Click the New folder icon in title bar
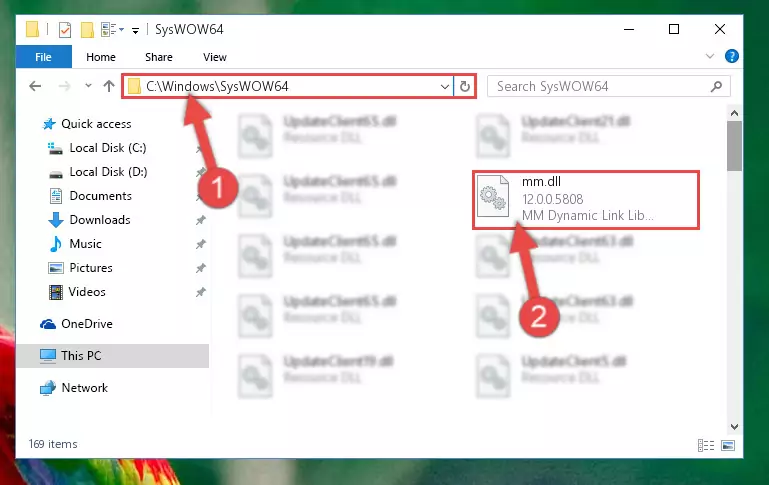The height and width of the screenshot is (485, 769). tap(87, 29)
